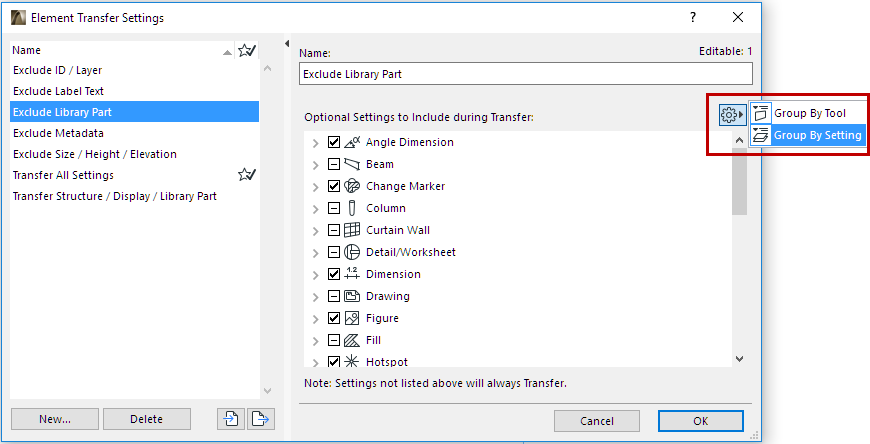Click the Fill tool icon
This screenshot has width=870, height=444.
(x=352, y=340)
